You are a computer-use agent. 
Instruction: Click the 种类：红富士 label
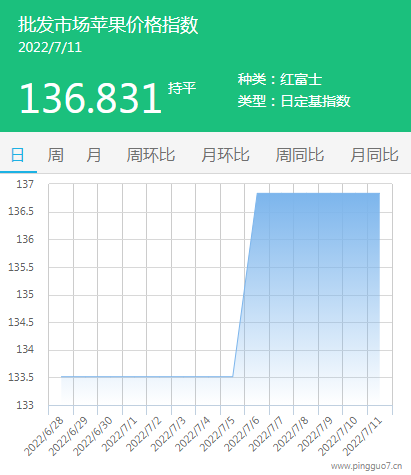(280, 79)
